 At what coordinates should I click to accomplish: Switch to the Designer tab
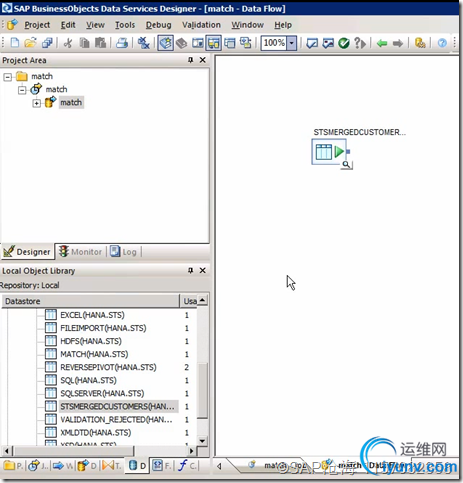pyautogui.click(x=27, y=252)
